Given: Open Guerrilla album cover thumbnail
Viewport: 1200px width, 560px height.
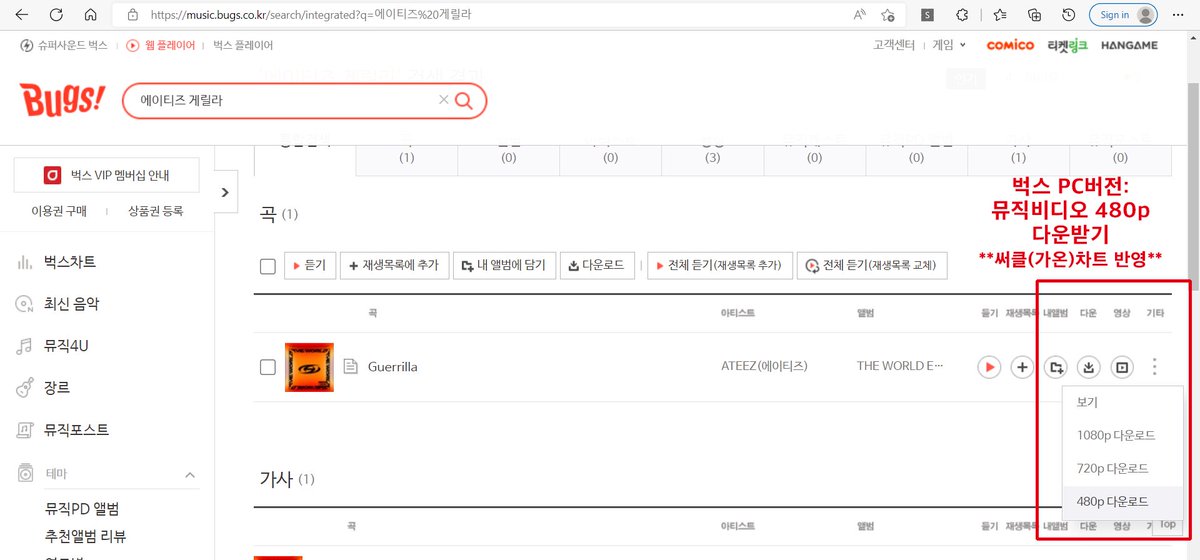Looking at the screenshot, I should (309, 367).
